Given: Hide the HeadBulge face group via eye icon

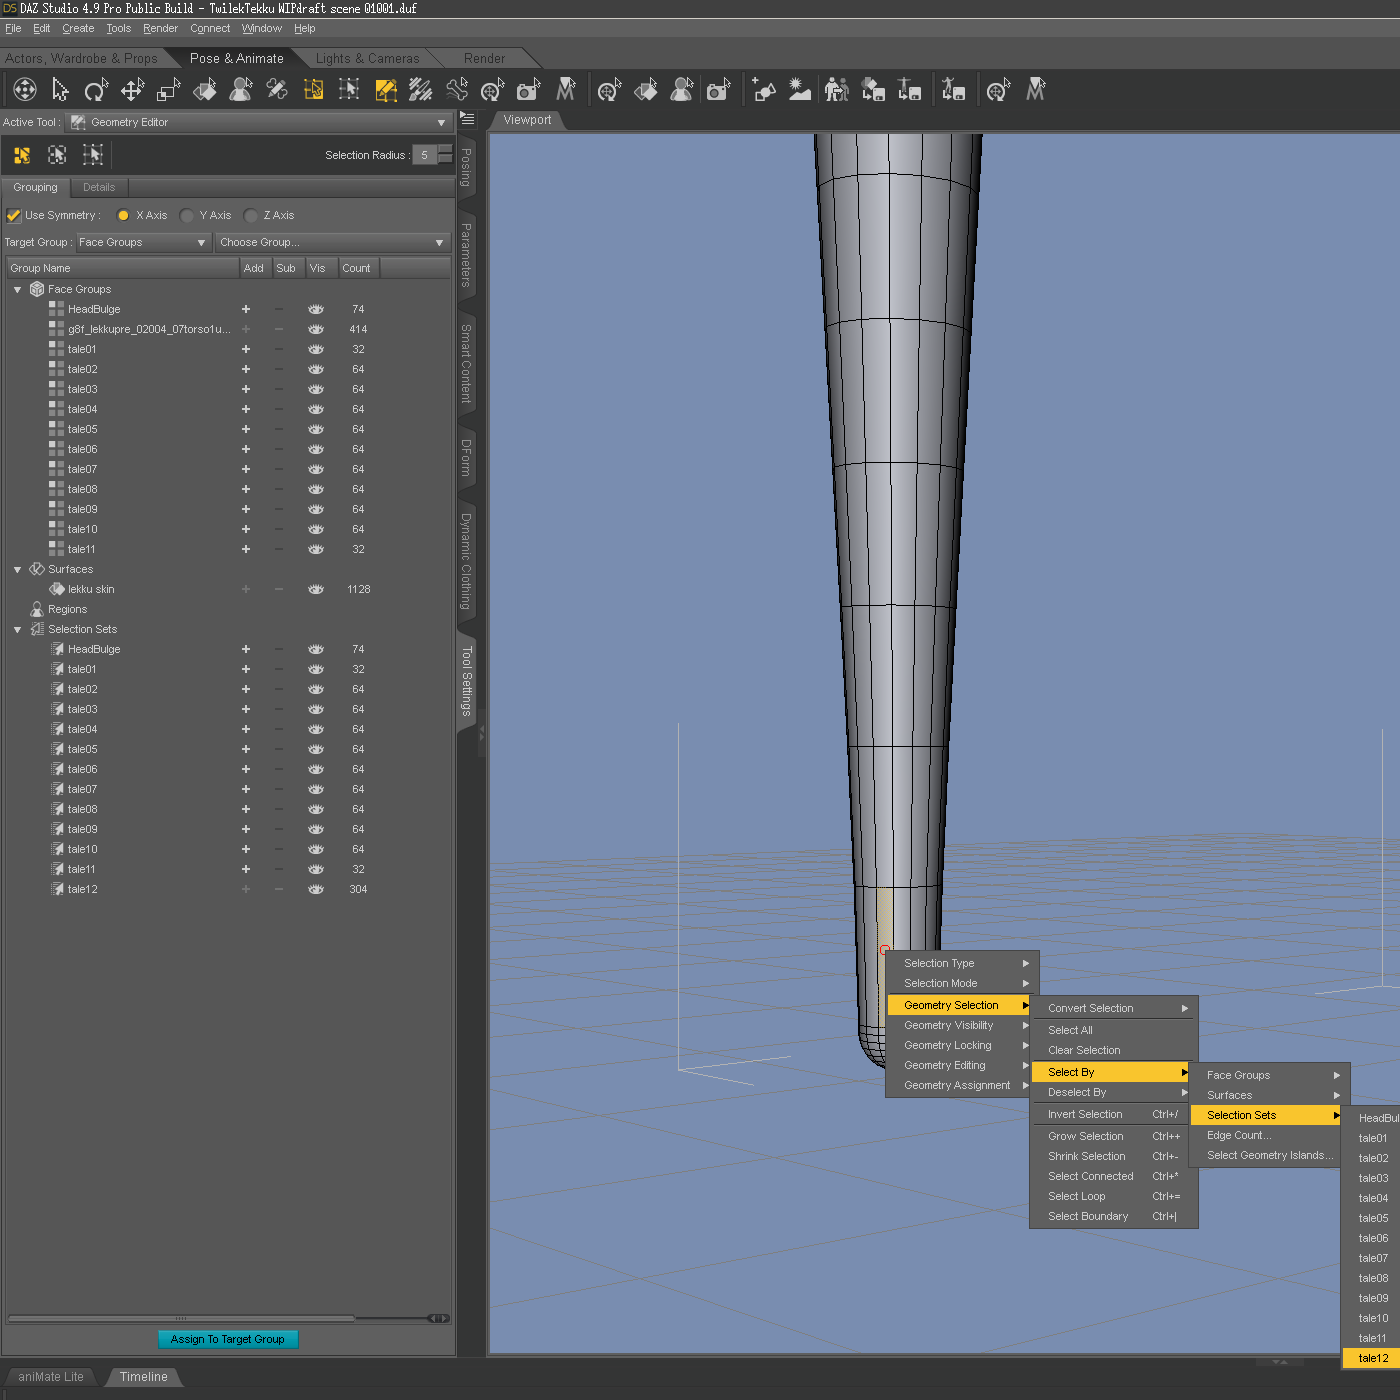Looking at the screenshot, I should 316,309.
